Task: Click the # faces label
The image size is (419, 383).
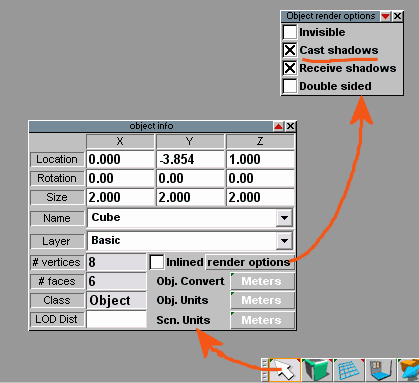Action: point(57,281)
